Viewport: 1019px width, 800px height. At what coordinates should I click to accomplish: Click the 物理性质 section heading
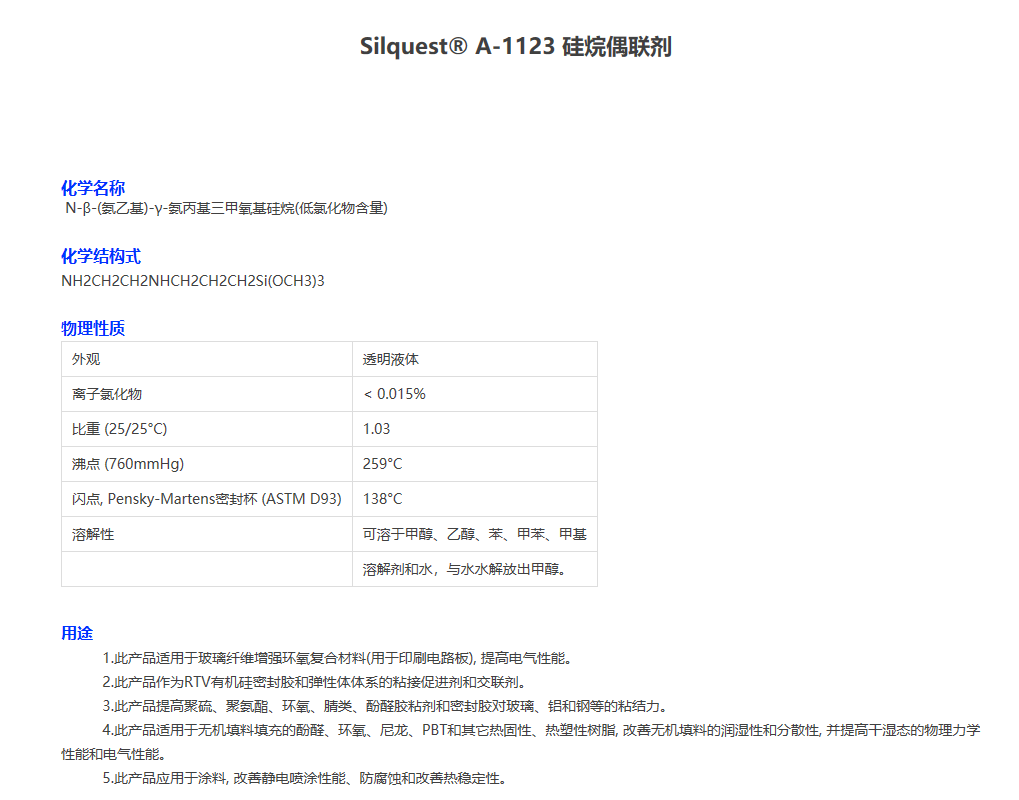coord(93,328)
